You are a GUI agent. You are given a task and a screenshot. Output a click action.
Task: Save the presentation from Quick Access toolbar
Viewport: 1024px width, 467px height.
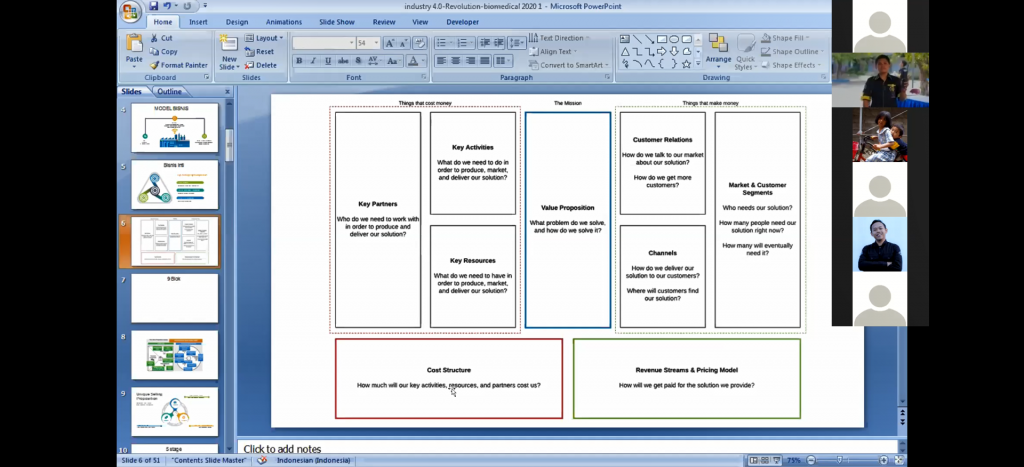(x=152, y=7)
